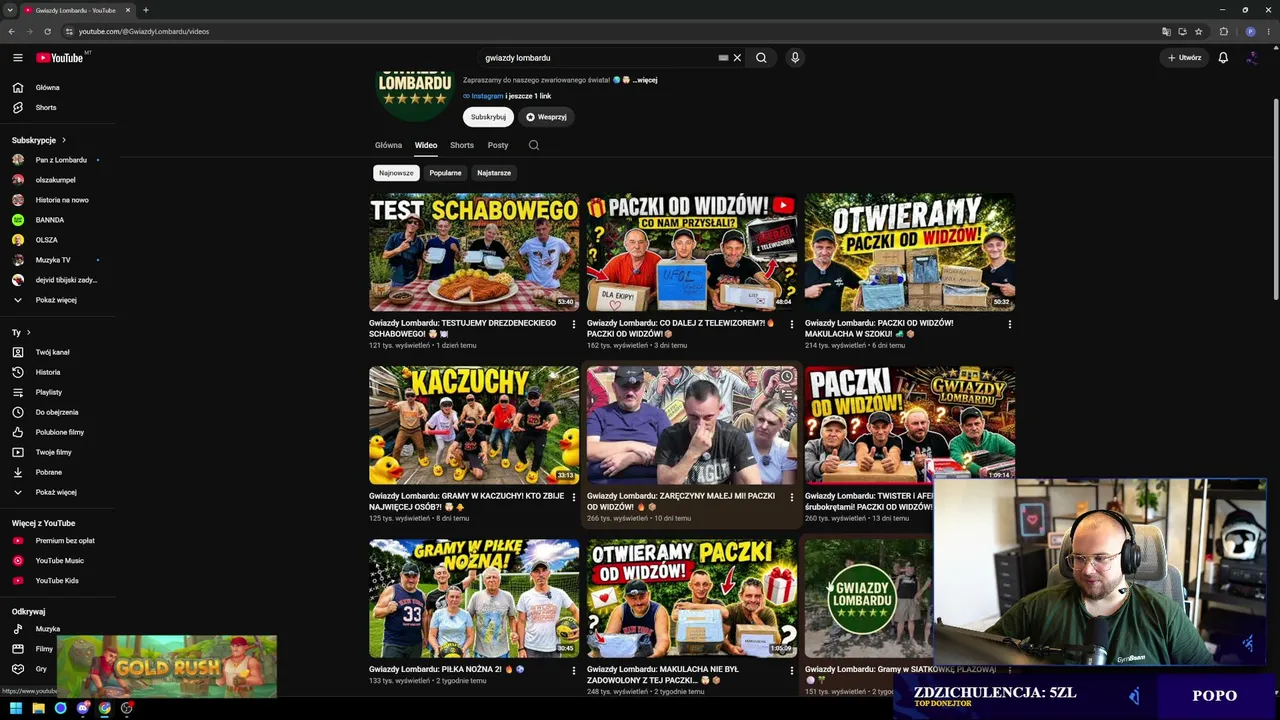Open Chrome tab search dropdown arrow
Screen dimensions: 1280x720
11,10
